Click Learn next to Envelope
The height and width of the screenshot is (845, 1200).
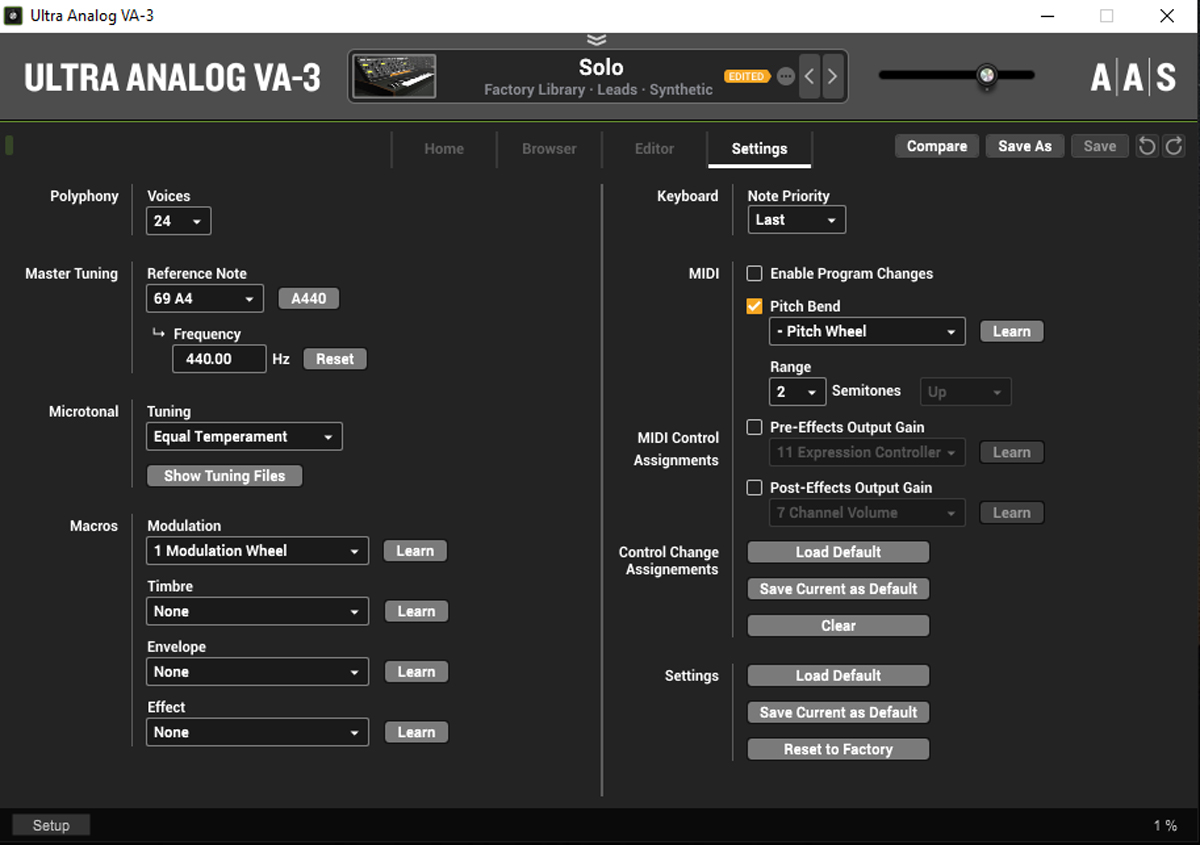pyautogui.click(x=416, y=672)
